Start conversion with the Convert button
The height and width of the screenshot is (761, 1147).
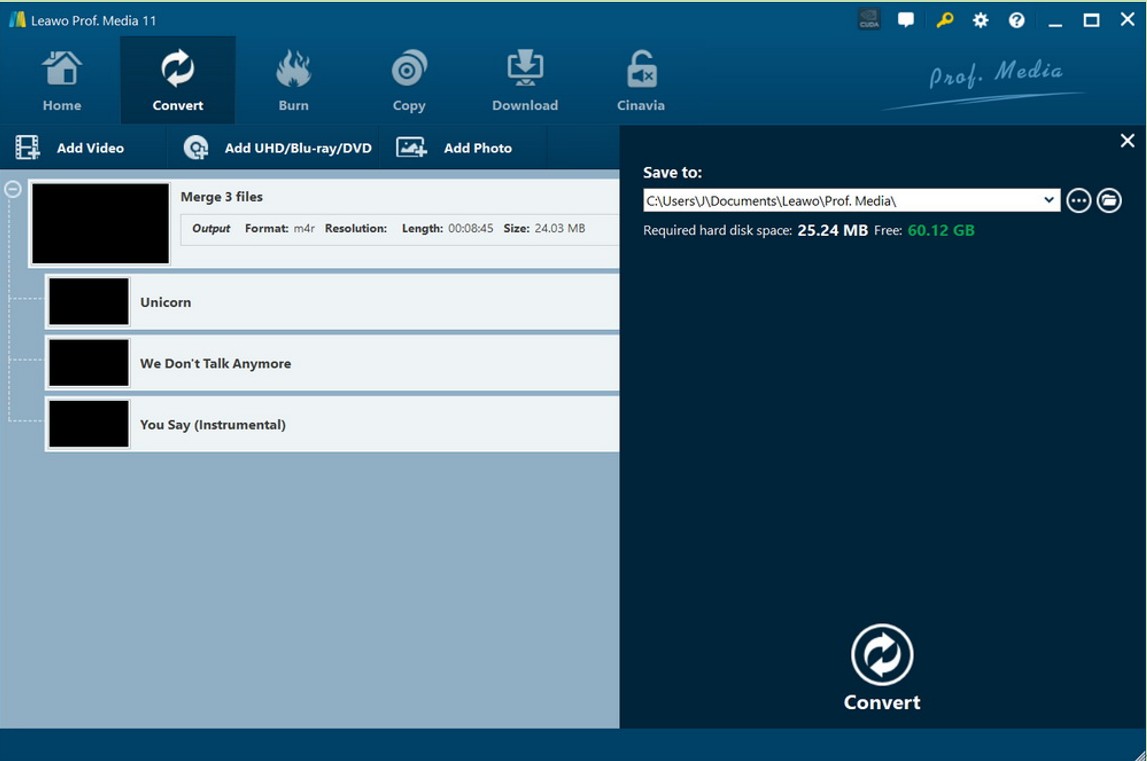point(881,667)
